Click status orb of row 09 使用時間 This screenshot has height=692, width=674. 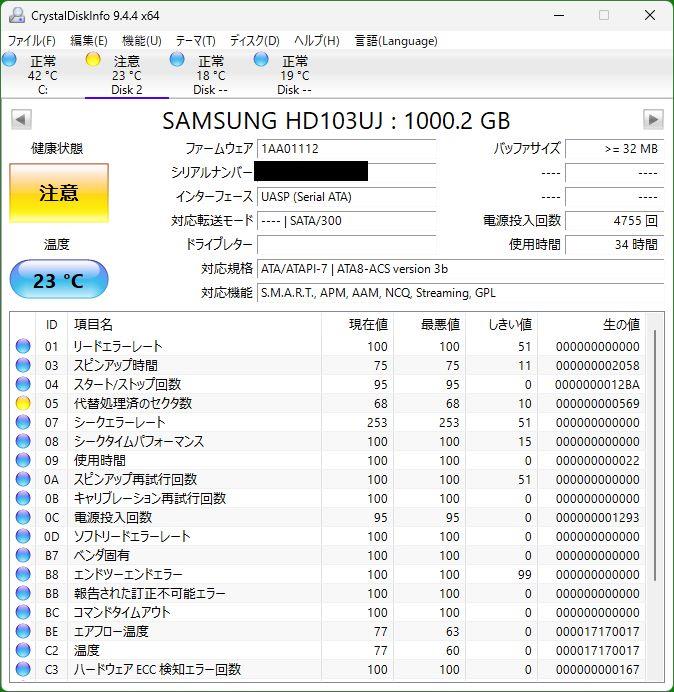click(23, 460)
